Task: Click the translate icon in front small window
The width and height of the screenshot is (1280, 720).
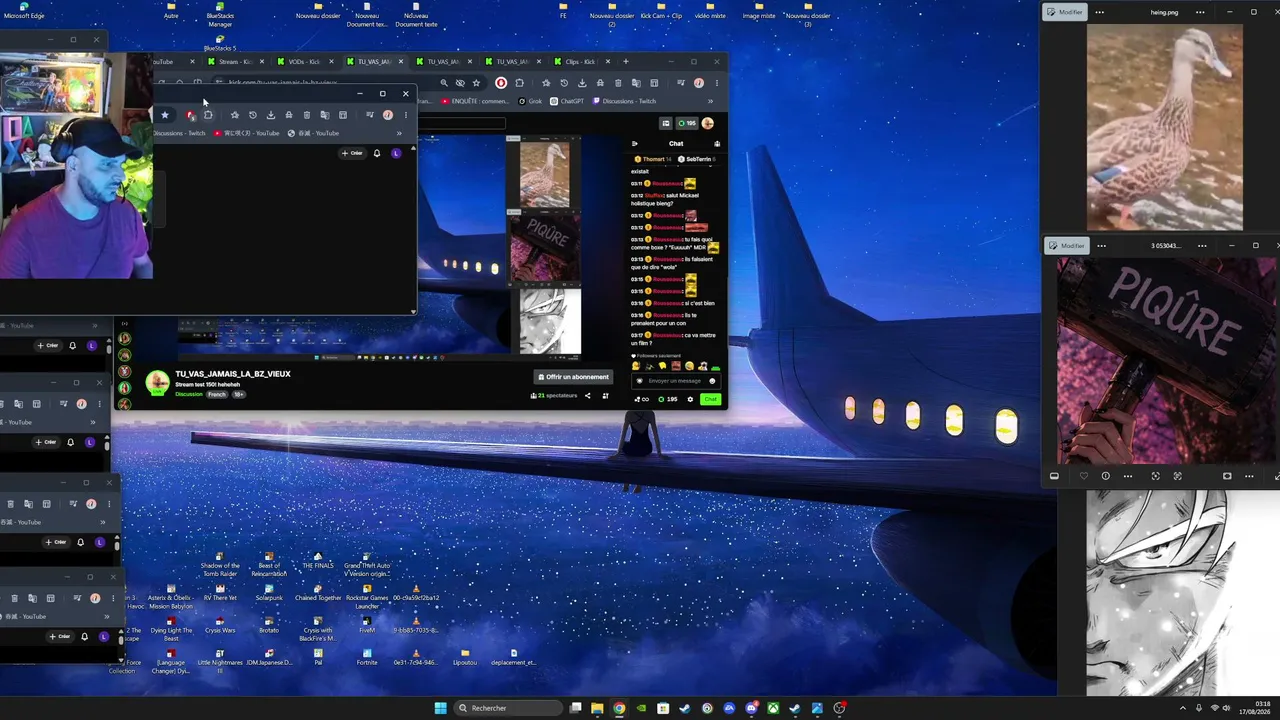Action: tap(324, 115)
